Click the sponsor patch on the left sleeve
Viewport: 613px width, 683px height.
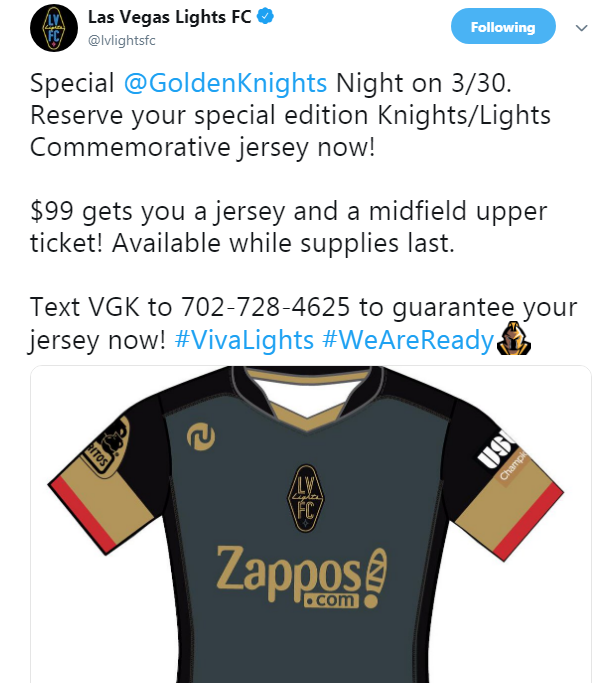[x=107, y=446]
